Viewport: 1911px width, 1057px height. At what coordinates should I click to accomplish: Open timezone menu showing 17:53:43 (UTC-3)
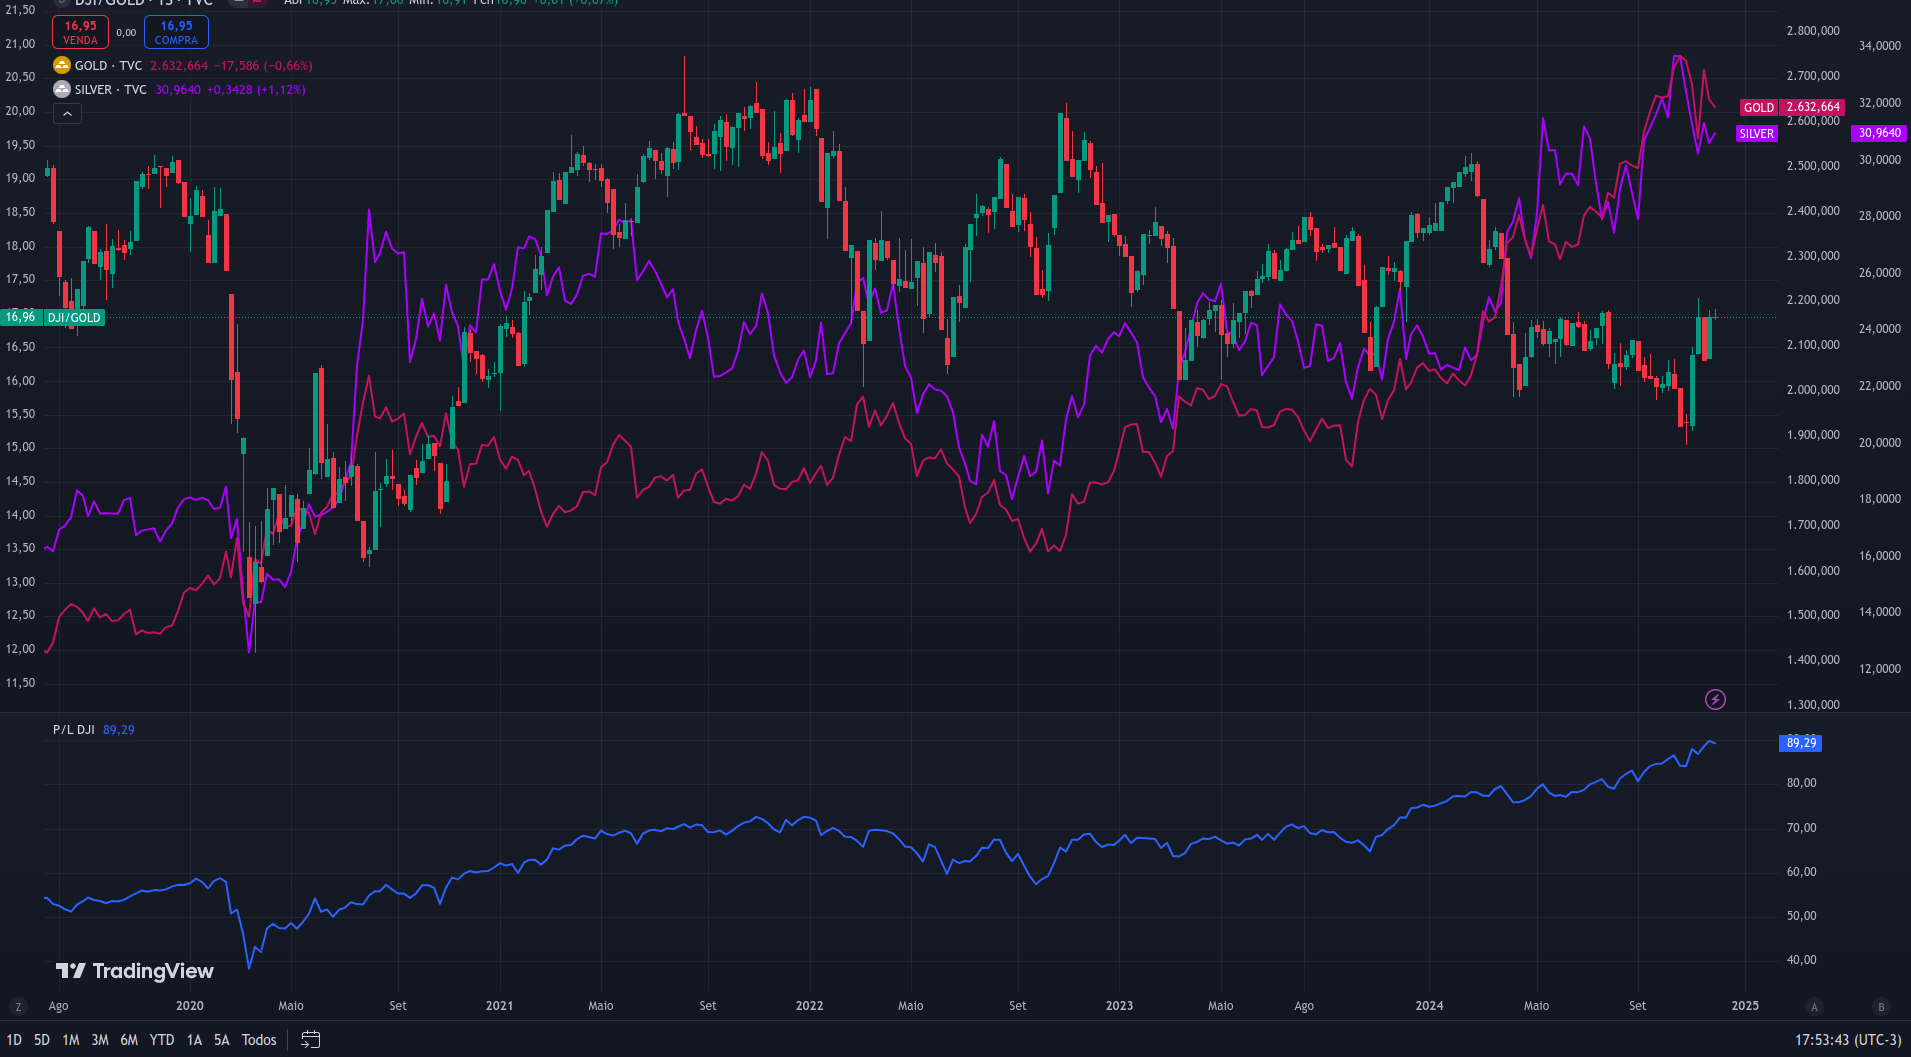click(x=1848, y=1040)
